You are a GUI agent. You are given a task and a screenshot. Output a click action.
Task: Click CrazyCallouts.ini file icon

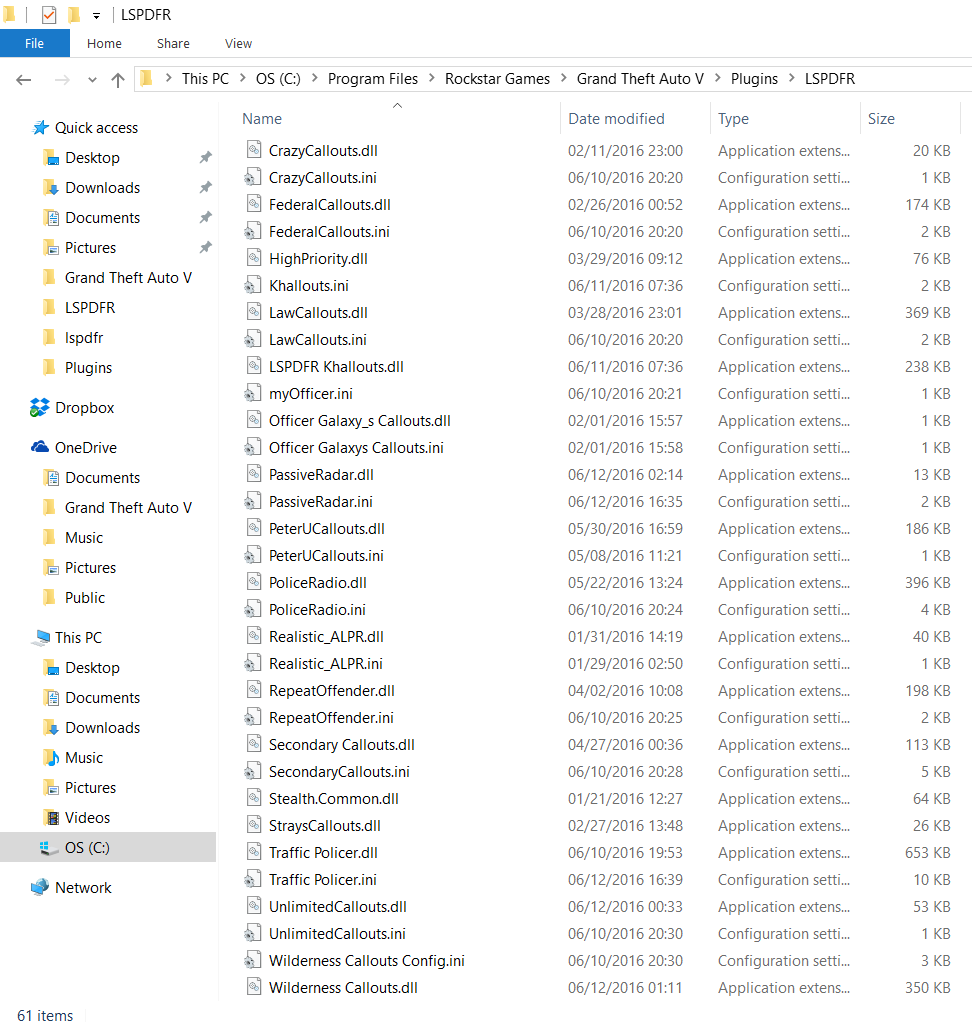pyautogui.click(x=252, y=177)
